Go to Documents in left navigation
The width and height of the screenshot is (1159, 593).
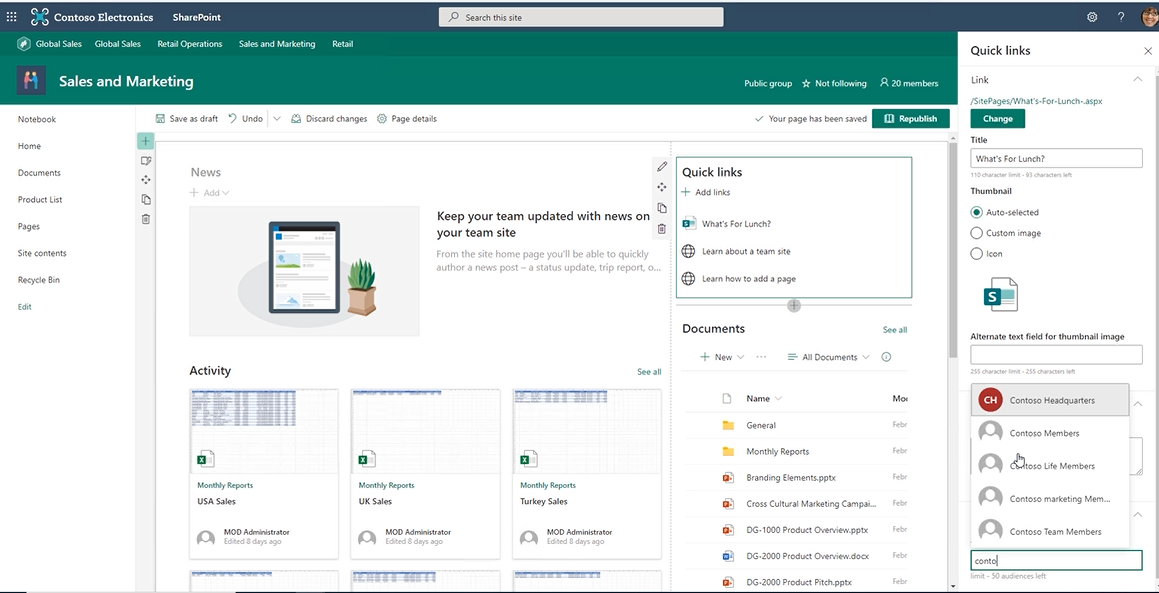click(x=39, y=172)
